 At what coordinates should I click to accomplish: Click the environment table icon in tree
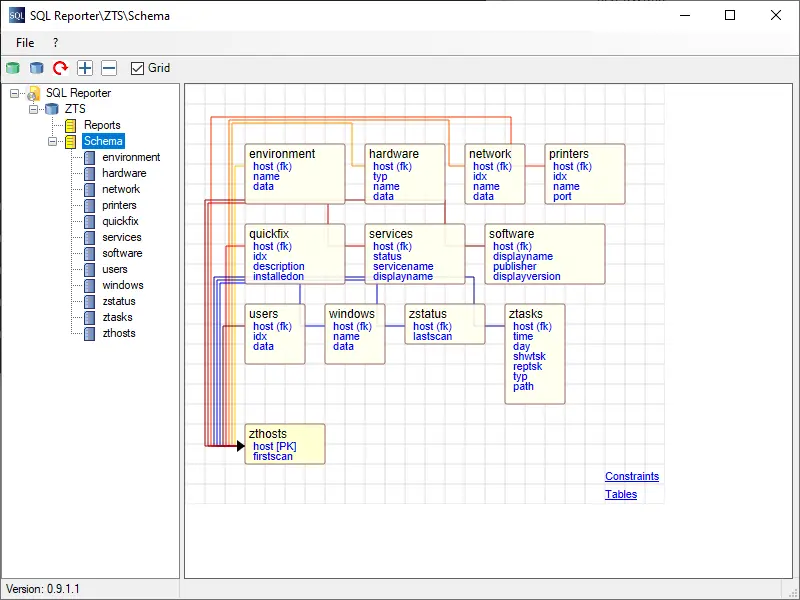click(x=89, y=157)
